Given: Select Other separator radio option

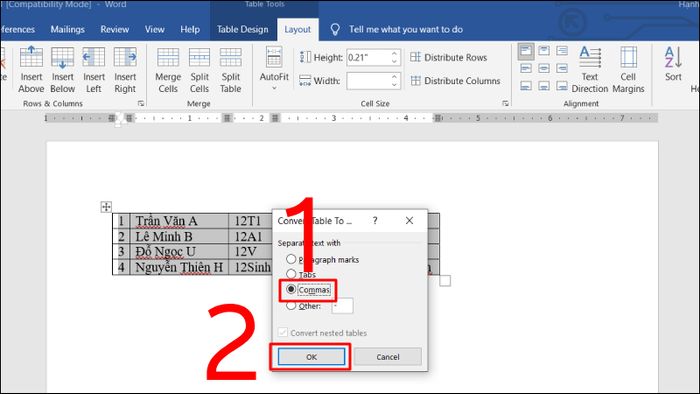Looking at the screenshot, I should 291,306.
